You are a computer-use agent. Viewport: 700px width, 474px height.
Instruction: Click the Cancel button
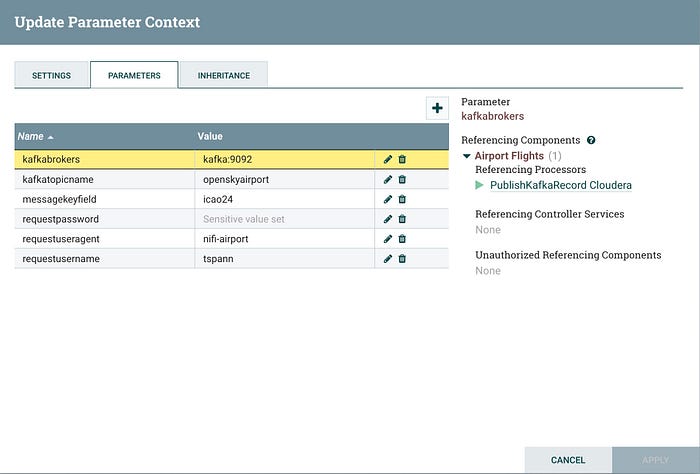pyautogui.click(x=568, y=460)
